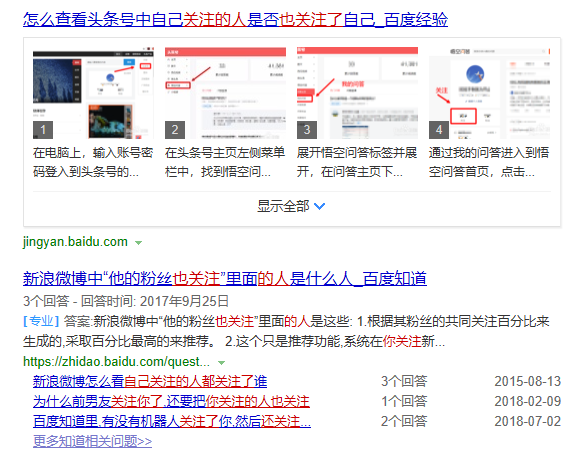This screenshot has height=453, width=579.
Task: Click 2个回答 beside 百度知道里 row
Action: pyautogui.click(x=404, y=421)
